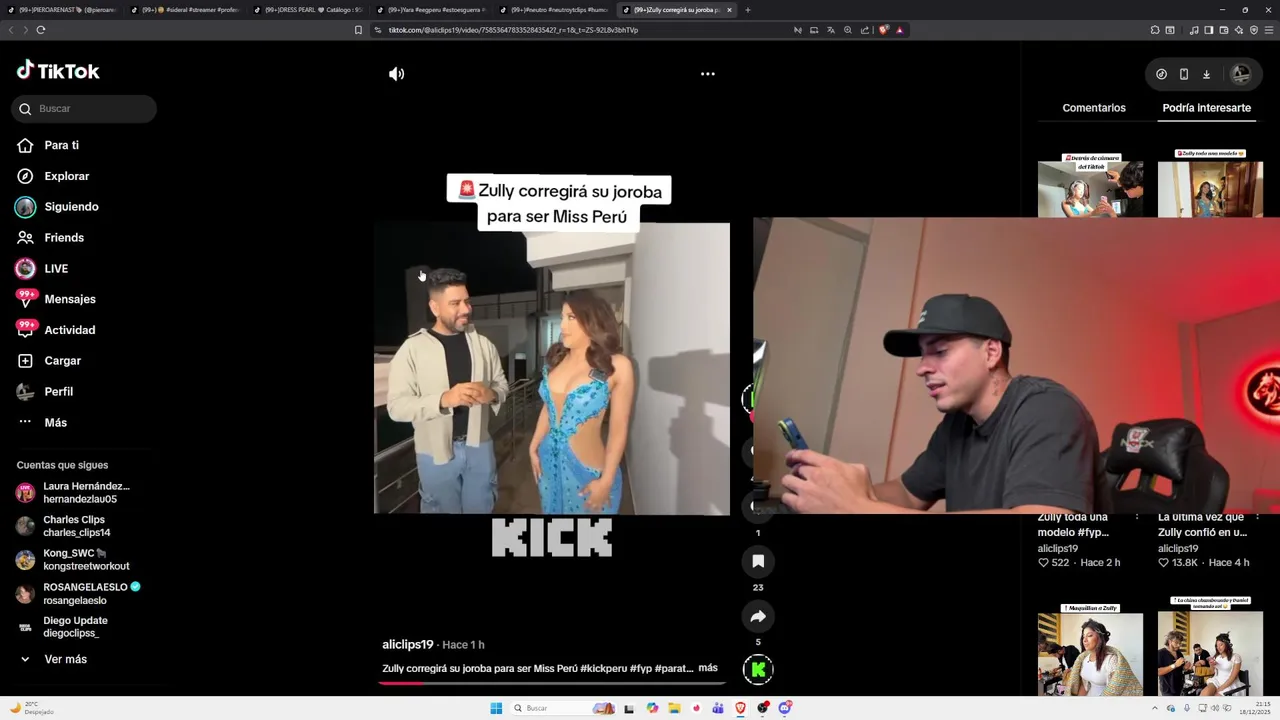Close the current Zully TikTok tab
1280x720 pixels.
click(x=729, y=10)
